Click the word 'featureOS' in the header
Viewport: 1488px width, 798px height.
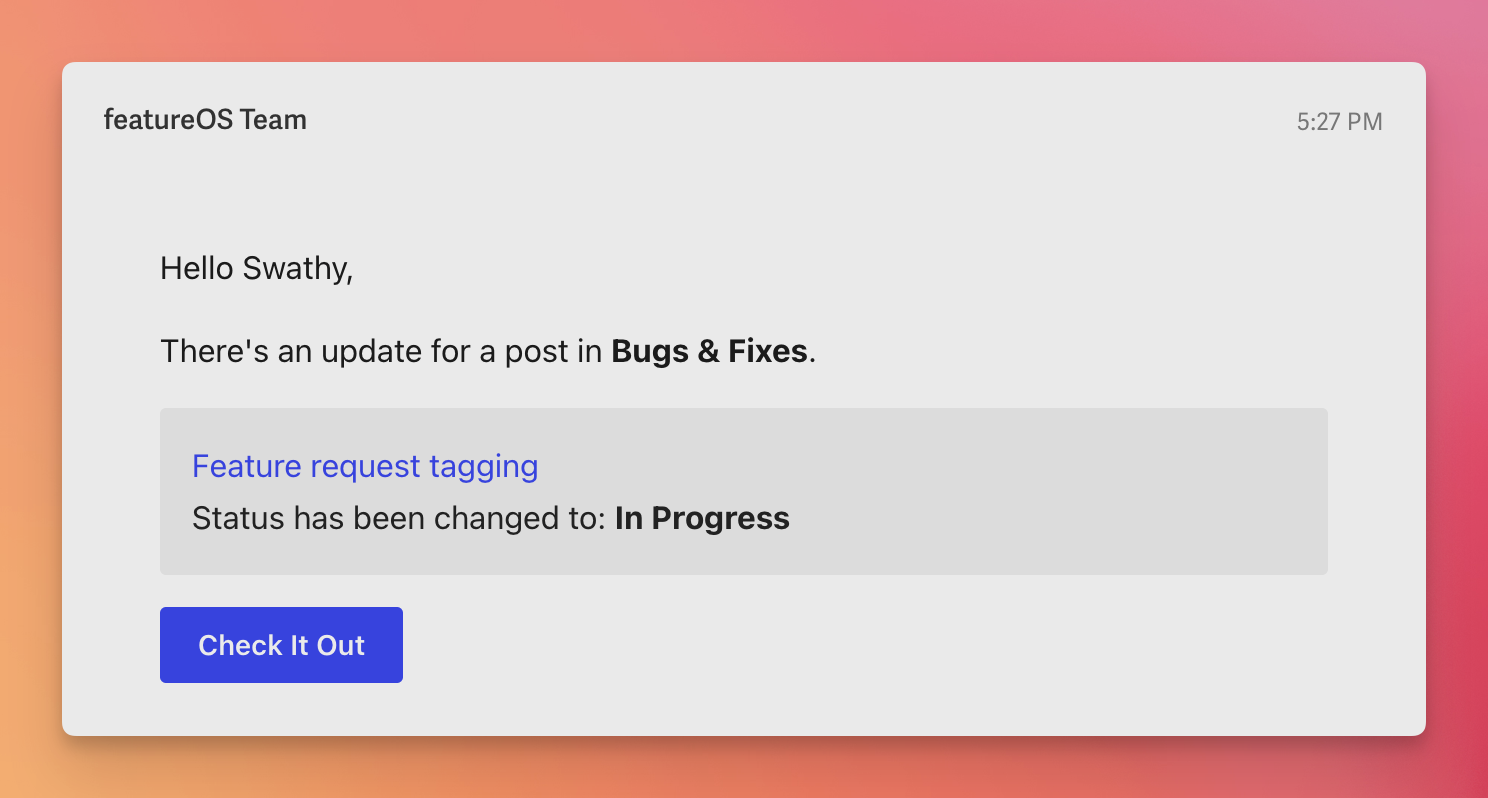(x=168, y=120)
